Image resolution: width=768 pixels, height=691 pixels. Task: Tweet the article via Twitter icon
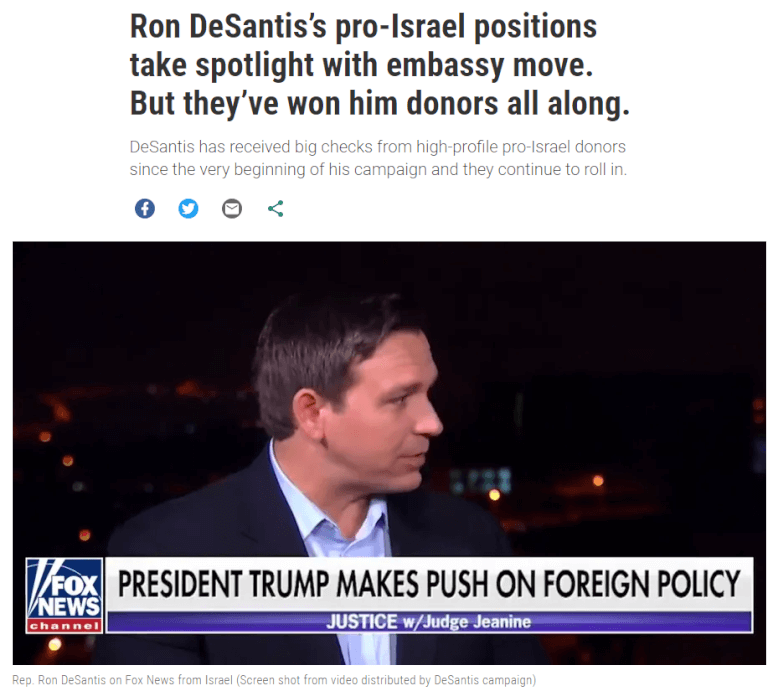pyautogui.click(x=188, y=209)
